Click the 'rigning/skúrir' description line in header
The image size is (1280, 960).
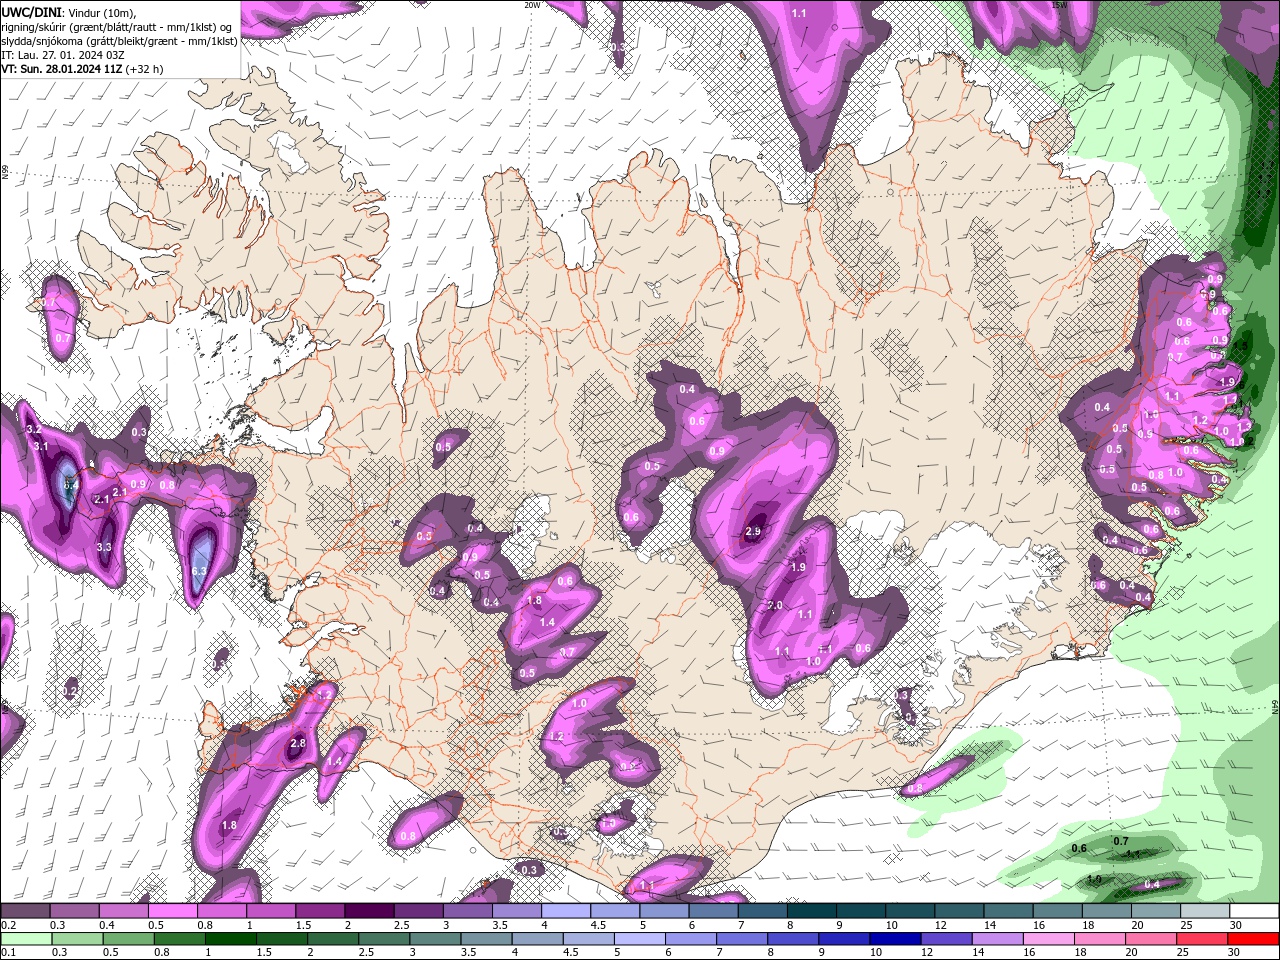tap(119, 26)
